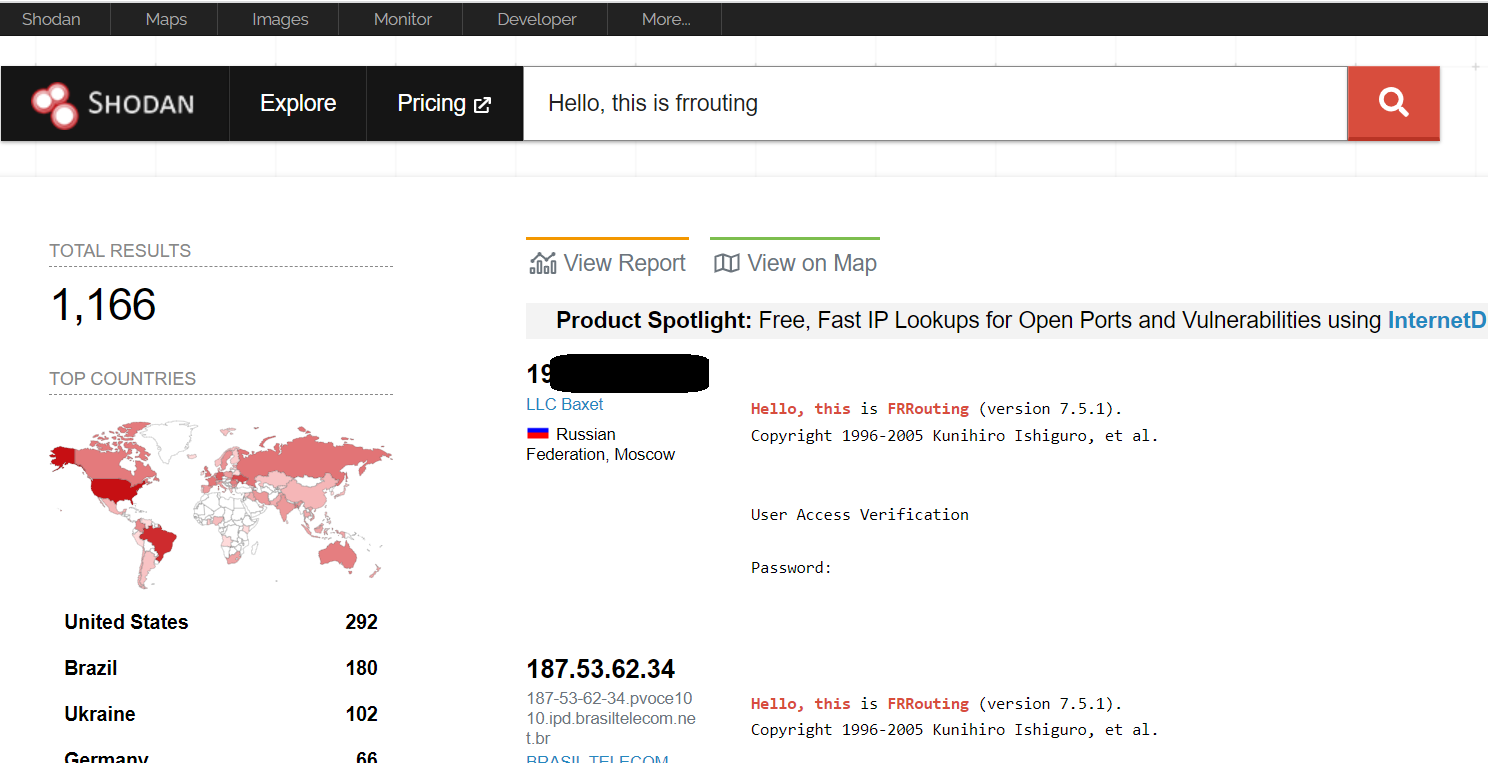Filter results by Brazil
The width and height of the screenshot is (1488, 763).
[91, 668]
